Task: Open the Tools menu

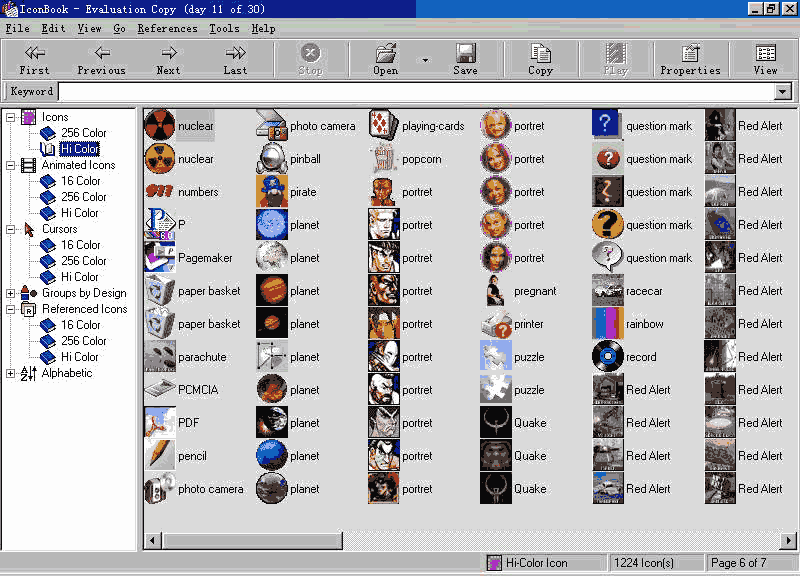Action: (224, 29)
